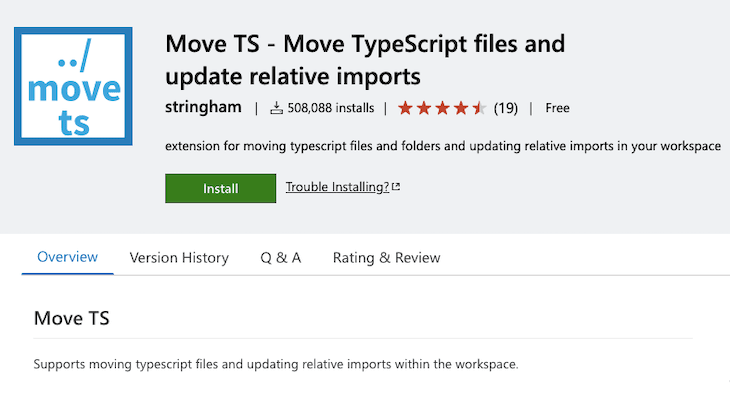Screen dimensions: 730x400
Task: Click the external link icon beside Trouble Installing
Action: pyautogui.click(x=396, y=187)
